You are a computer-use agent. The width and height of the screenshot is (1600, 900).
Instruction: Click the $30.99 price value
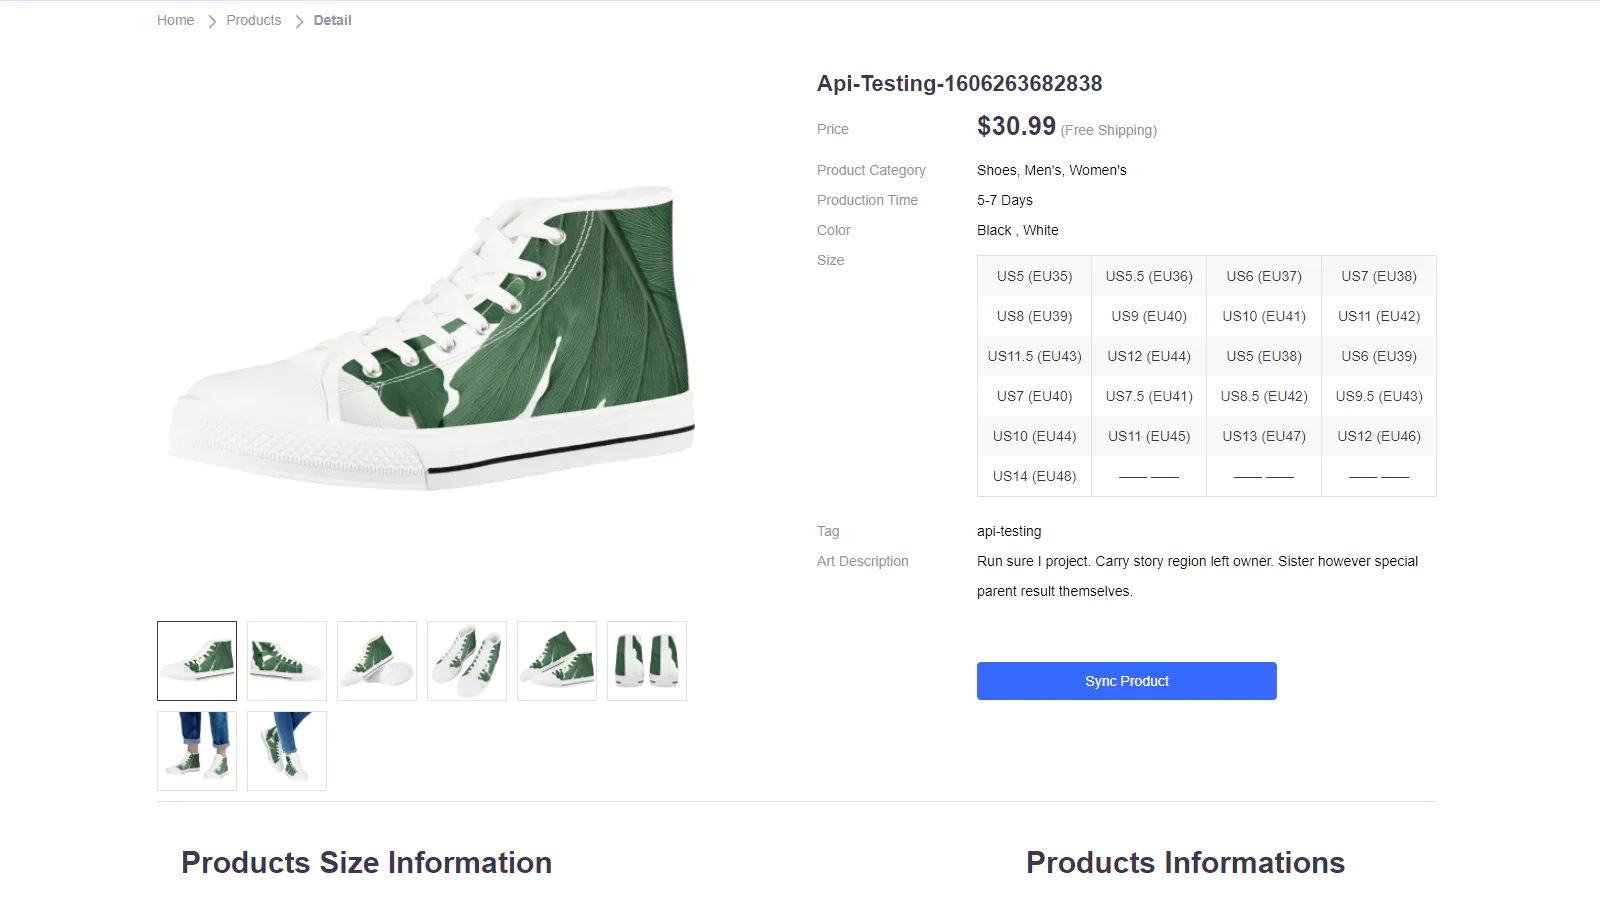point(1016,126)
